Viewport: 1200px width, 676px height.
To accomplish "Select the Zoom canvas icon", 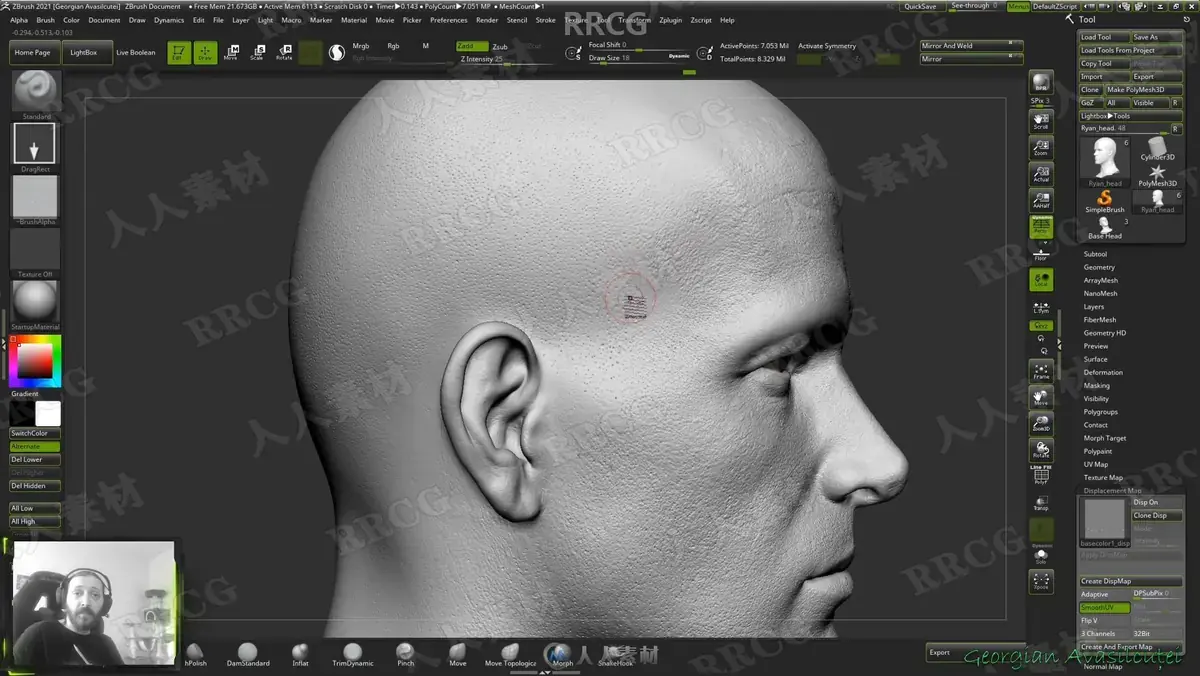I will pyautogui.click(x=1041, y=147).
